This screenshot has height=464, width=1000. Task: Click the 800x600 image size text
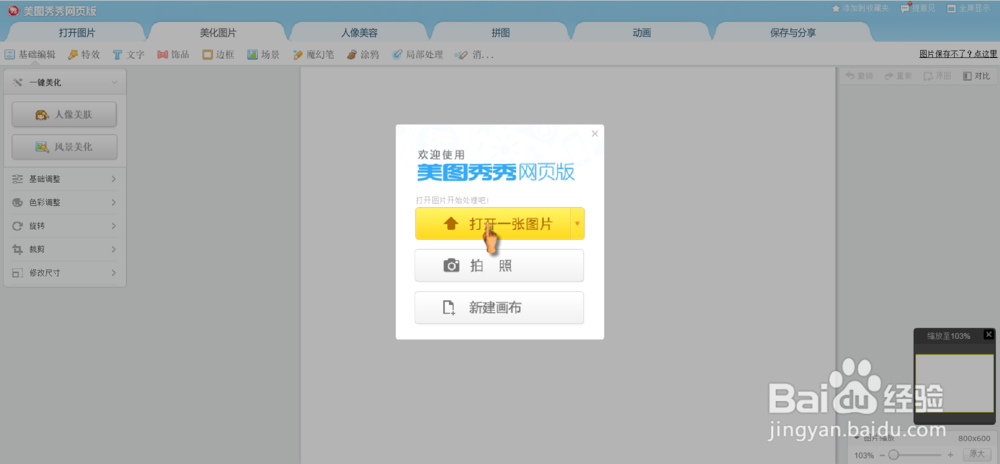[x=974, y=439]
